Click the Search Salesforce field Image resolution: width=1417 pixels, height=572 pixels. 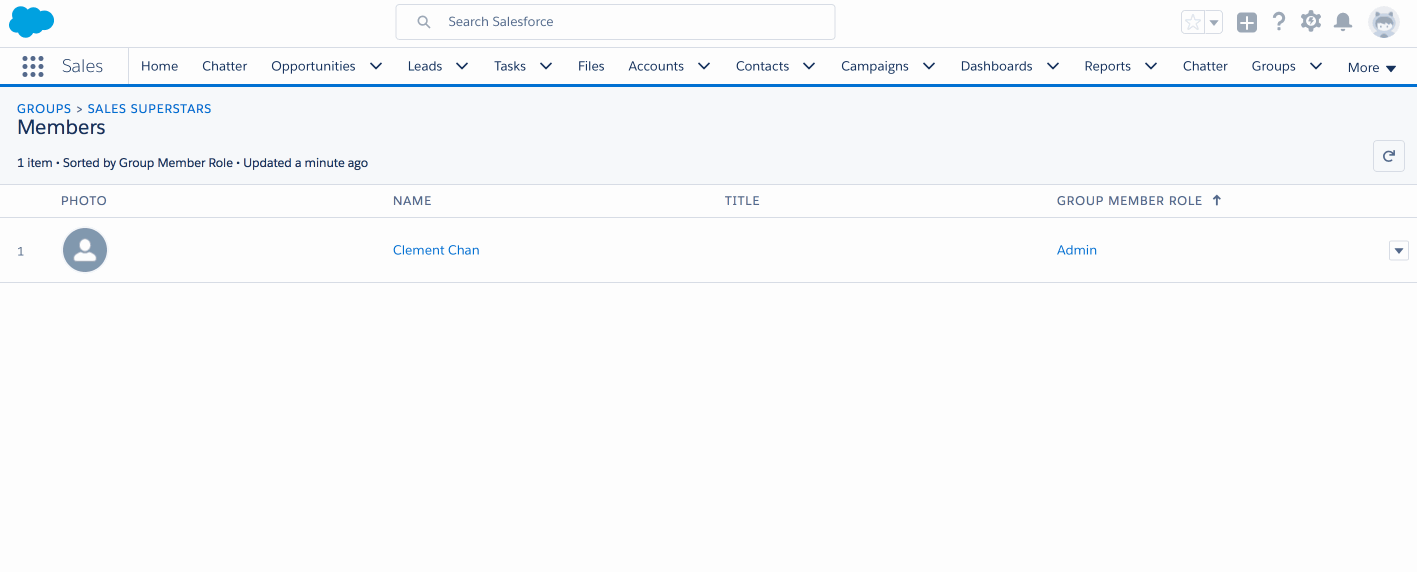point(615,22)
